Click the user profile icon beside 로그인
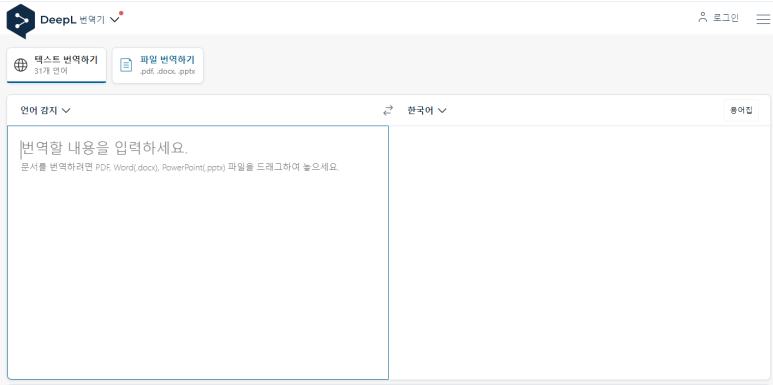The image size is (773, 385). 703,17
